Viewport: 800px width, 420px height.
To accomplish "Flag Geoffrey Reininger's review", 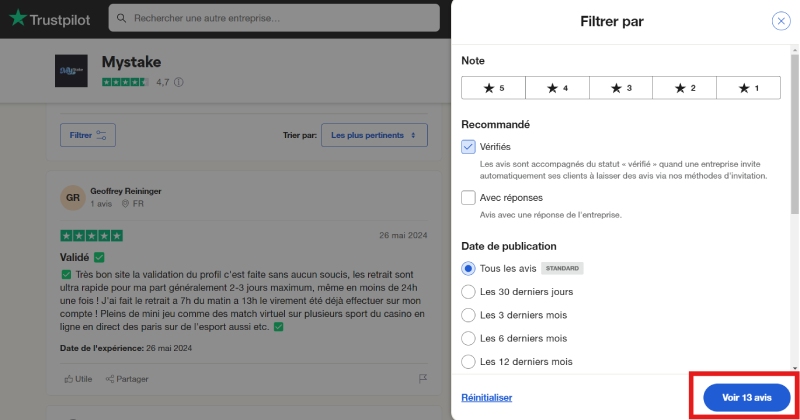I will [x=422, y=379].
